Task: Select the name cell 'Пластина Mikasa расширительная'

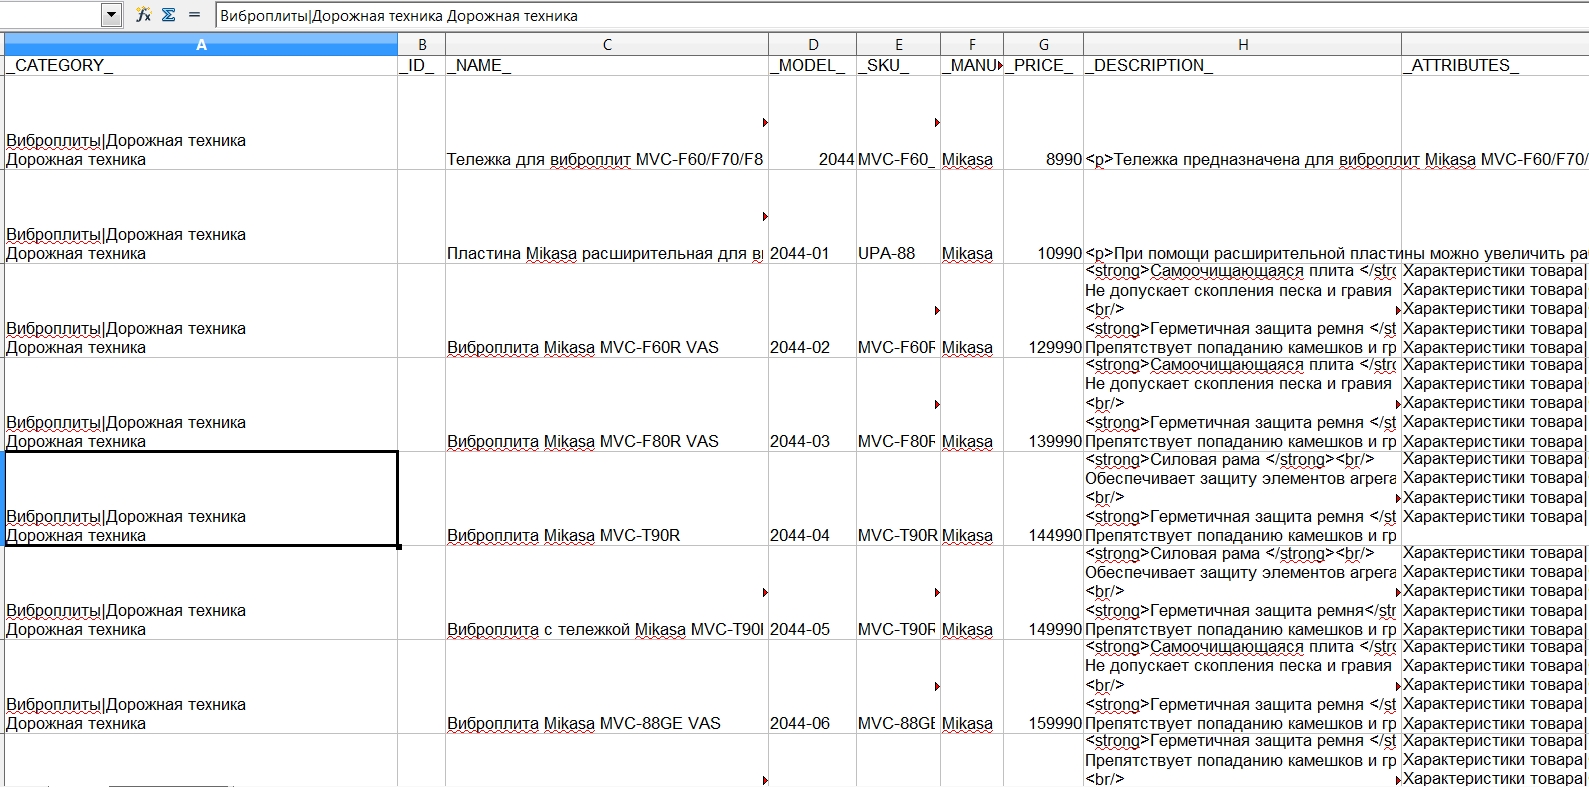Action: [607, 216]
